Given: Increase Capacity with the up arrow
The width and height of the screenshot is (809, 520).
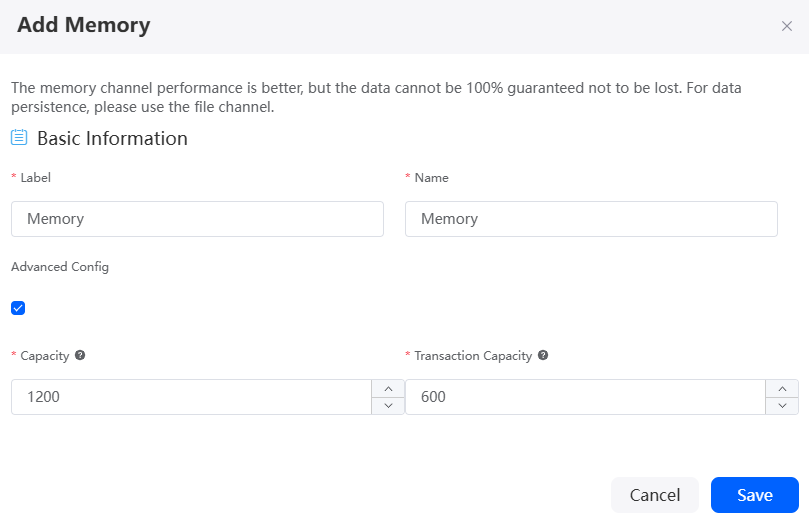Looking at the screenshot, I should point(388,388).
